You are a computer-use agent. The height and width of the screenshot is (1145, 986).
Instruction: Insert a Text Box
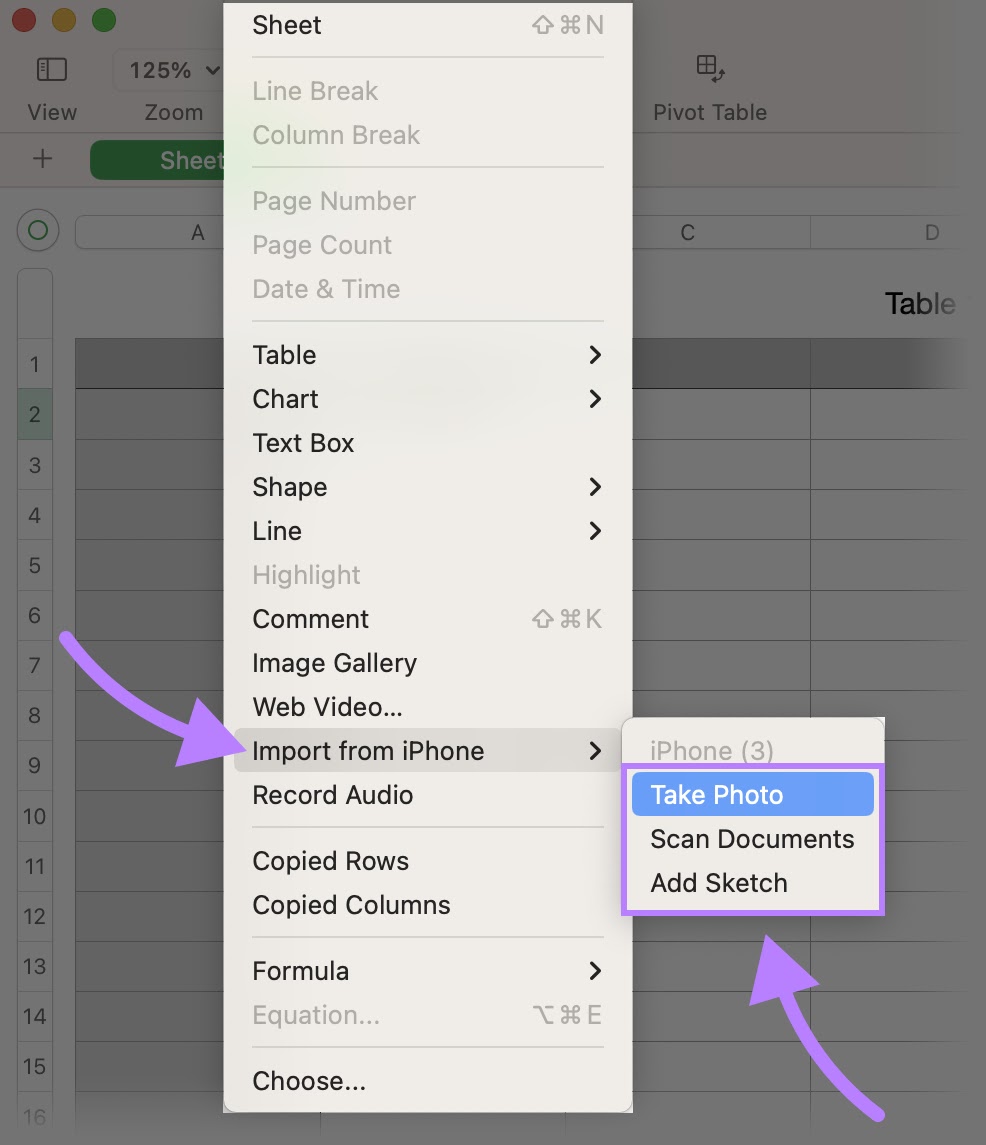pyautogui.click(x=303, y=443)
